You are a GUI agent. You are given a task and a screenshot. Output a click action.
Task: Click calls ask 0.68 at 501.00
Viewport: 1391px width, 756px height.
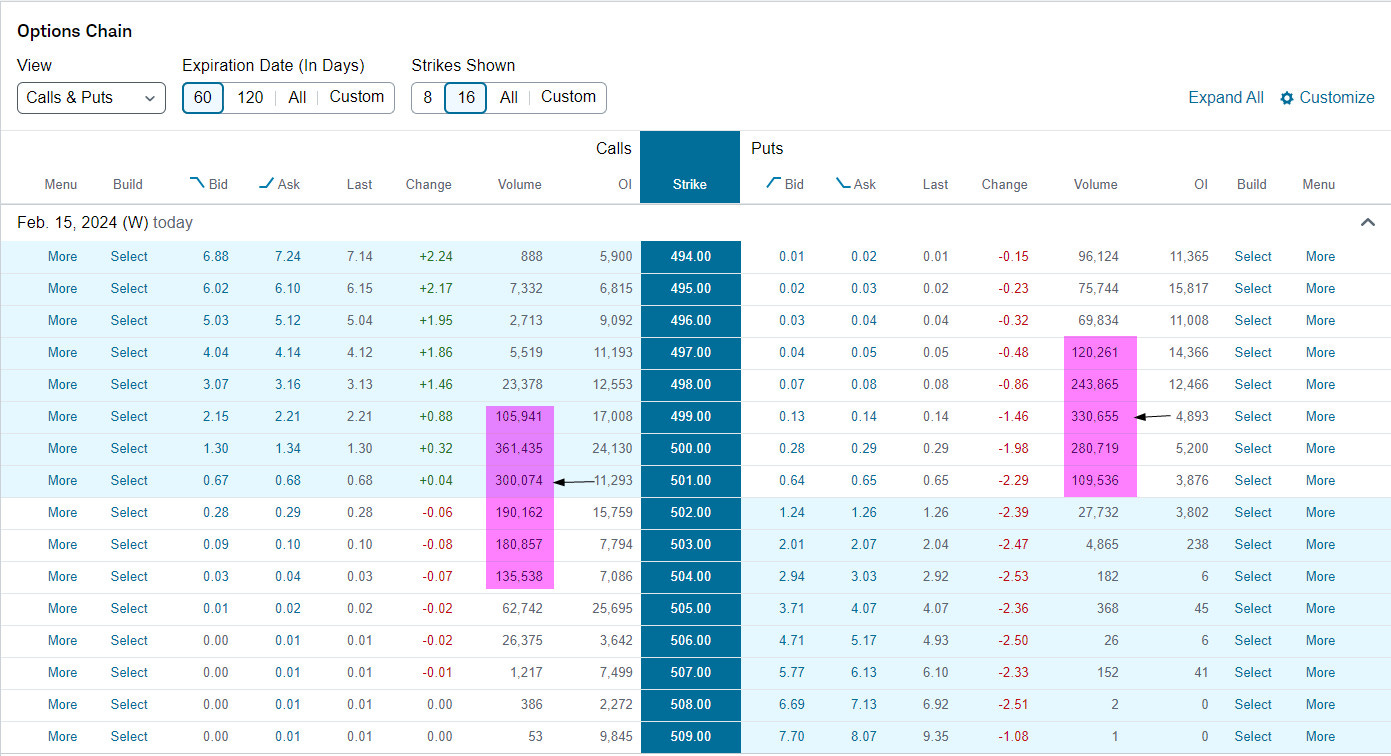click(288, 481)
